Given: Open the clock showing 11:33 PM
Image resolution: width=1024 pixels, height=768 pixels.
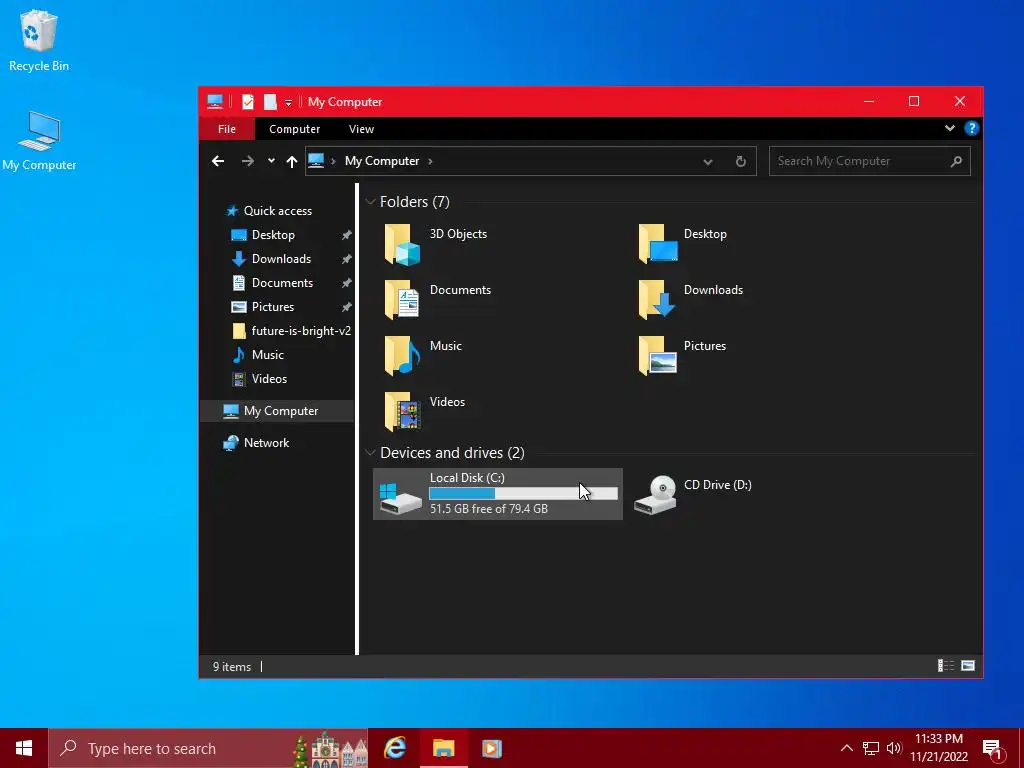Looking at the screenshot, I should (x=938, y=748).
